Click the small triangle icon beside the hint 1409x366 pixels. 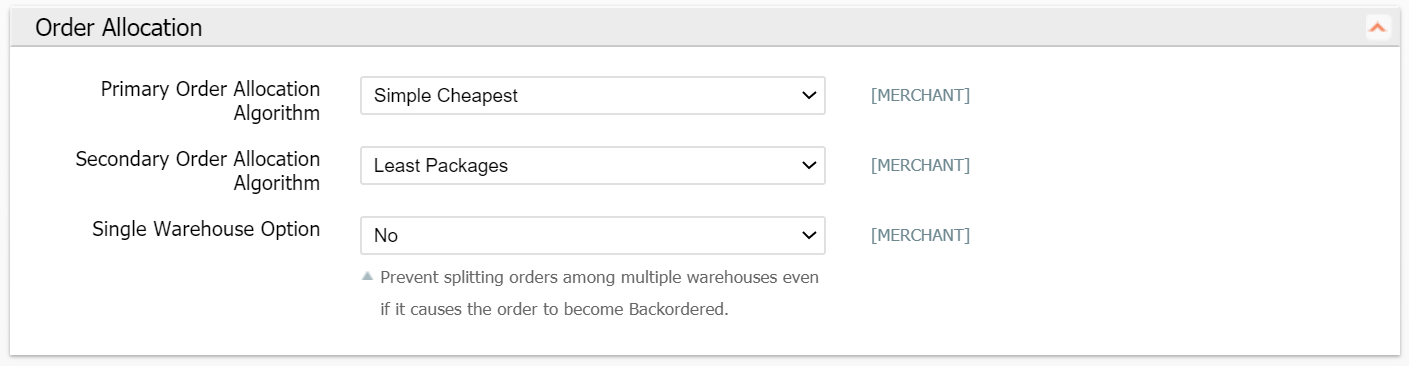[367, 276]
